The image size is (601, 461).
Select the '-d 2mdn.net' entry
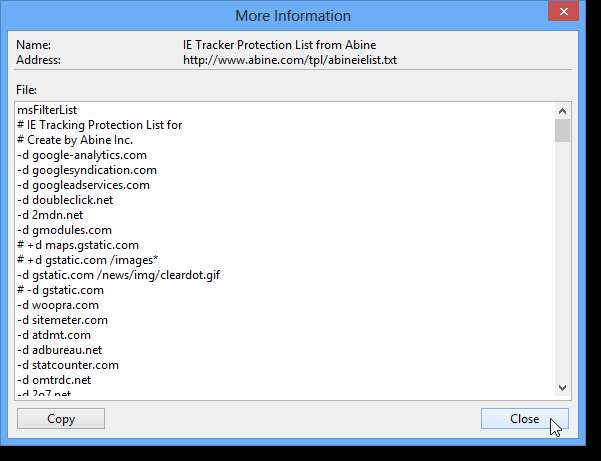tap(50, 215)
